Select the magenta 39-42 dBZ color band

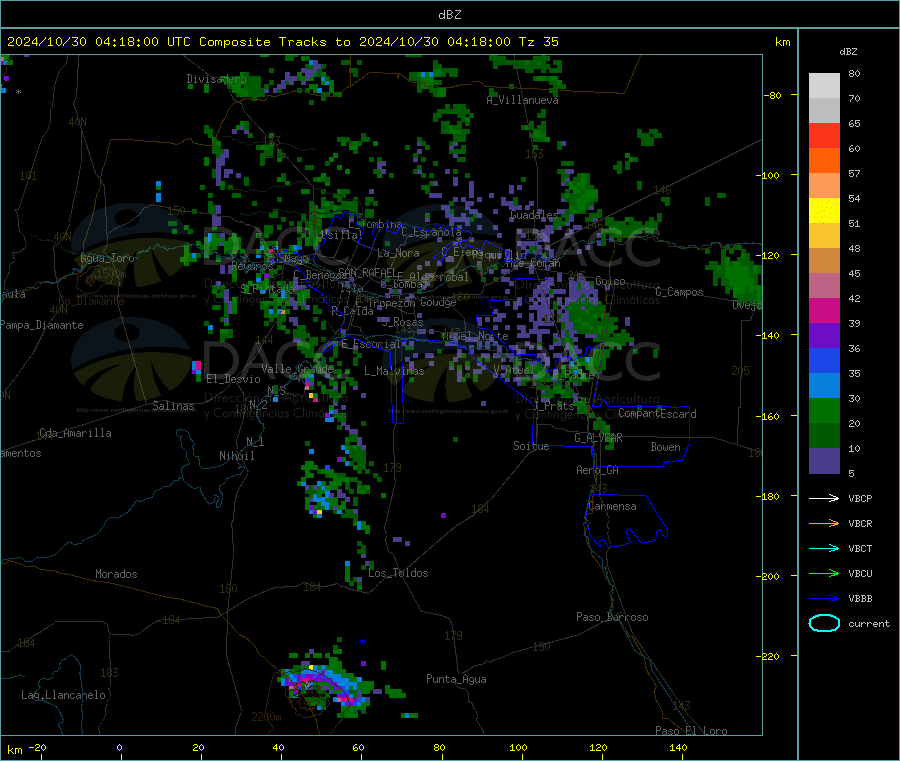click(x=824, y=310)
